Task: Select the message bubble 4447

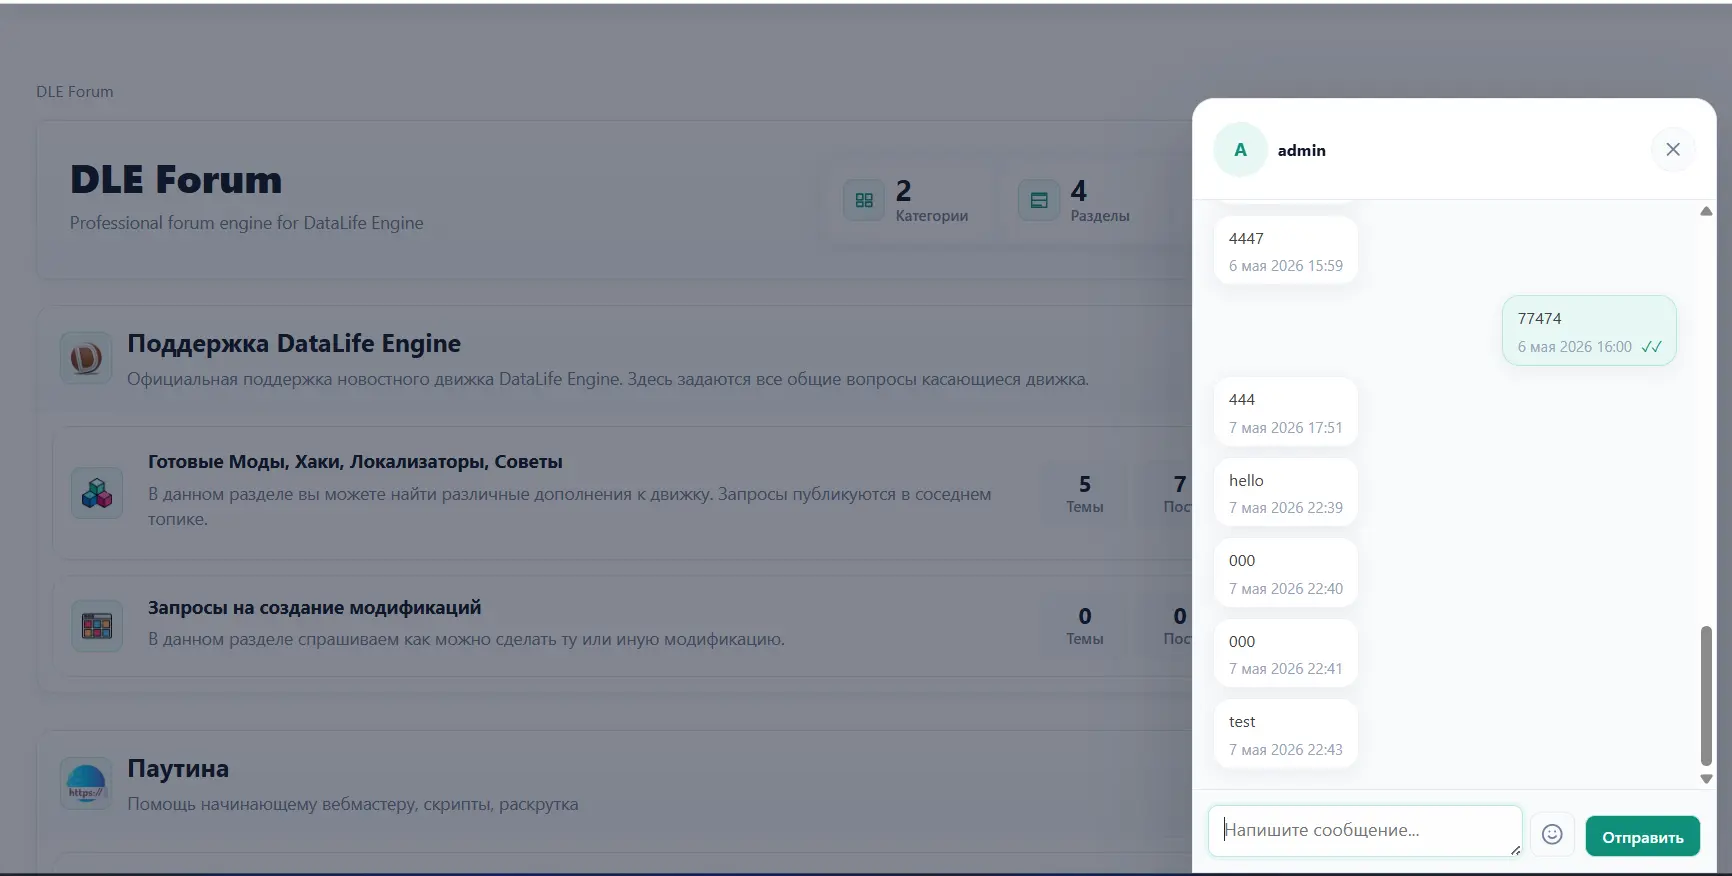Action: pos(1285,251)
